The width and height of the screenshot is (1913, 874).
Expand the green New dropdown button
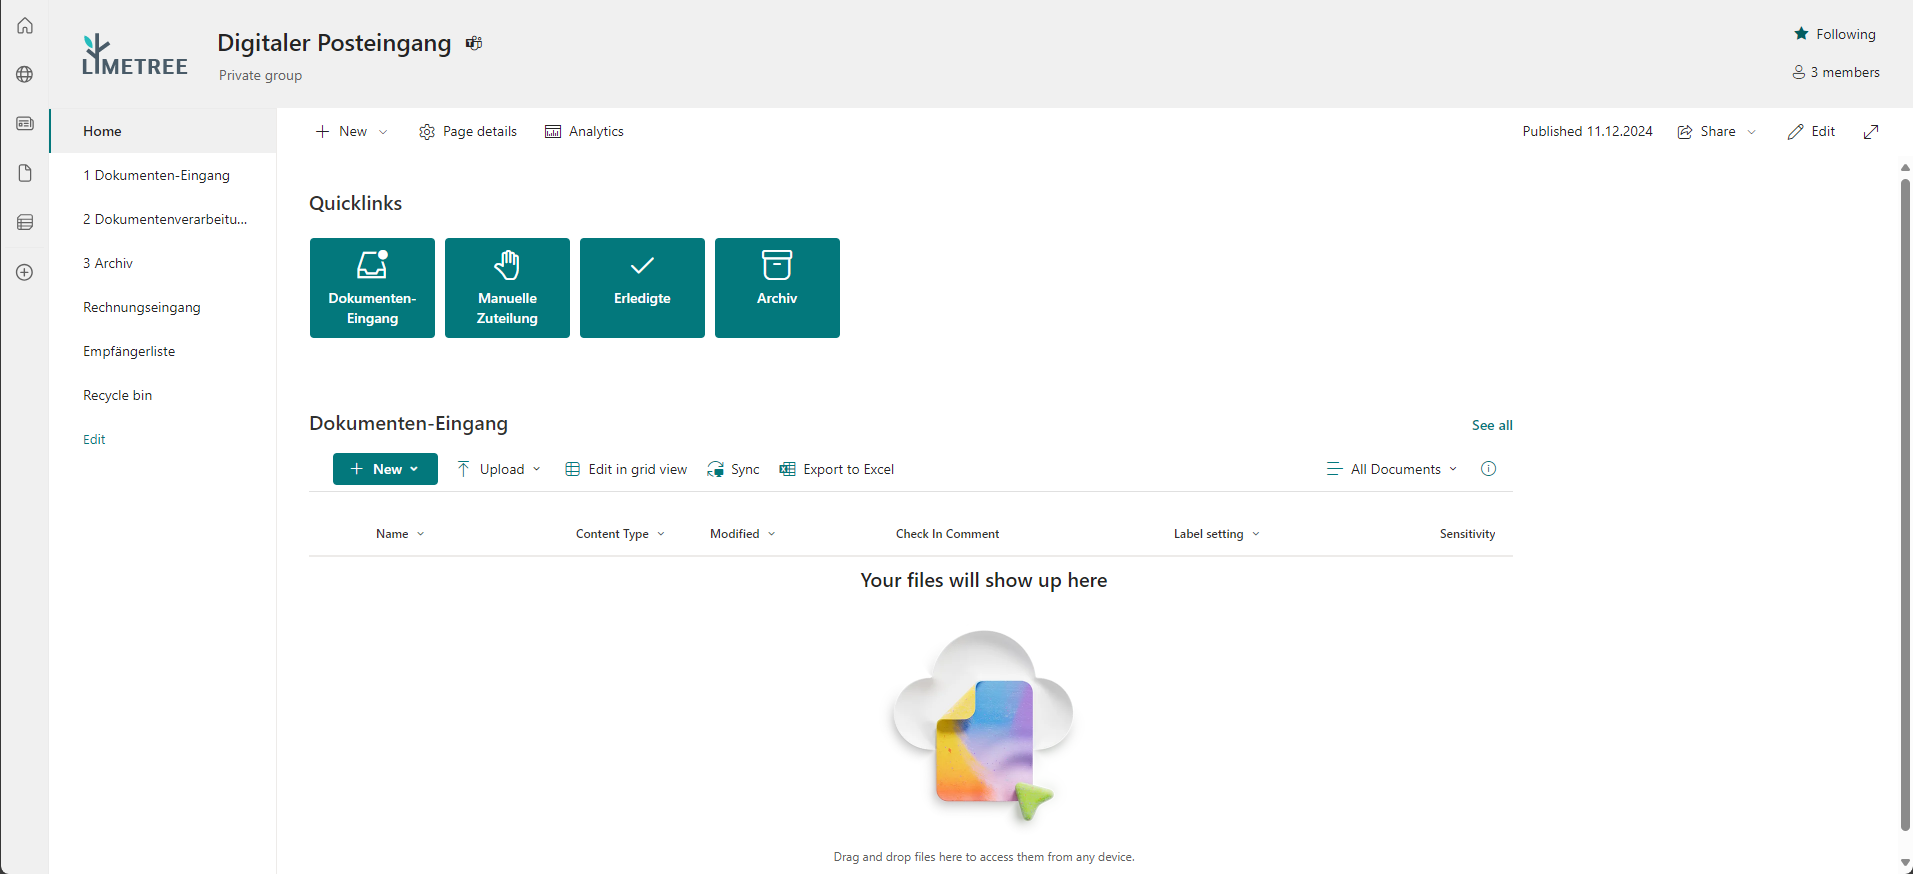385,469
